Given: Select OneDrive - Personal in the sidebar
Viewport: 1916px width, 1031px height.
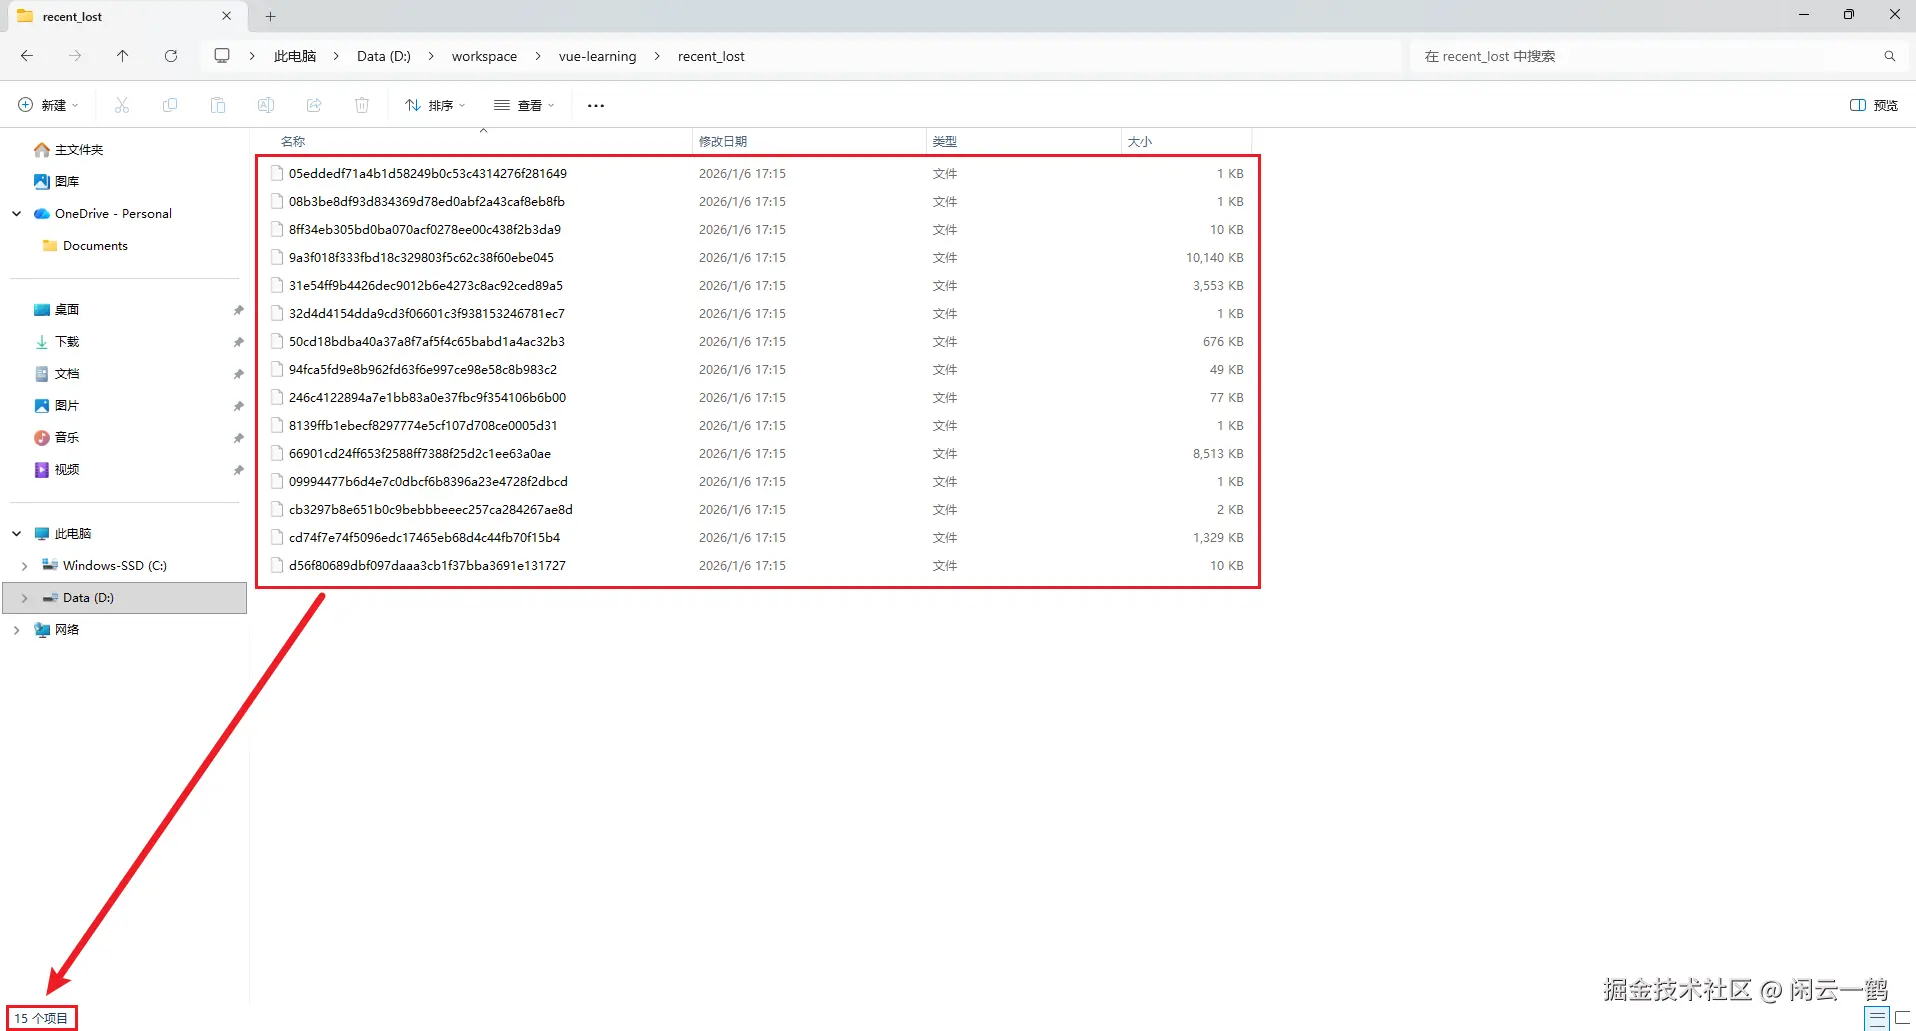Looking at the screenshot, I should [113, 213].
